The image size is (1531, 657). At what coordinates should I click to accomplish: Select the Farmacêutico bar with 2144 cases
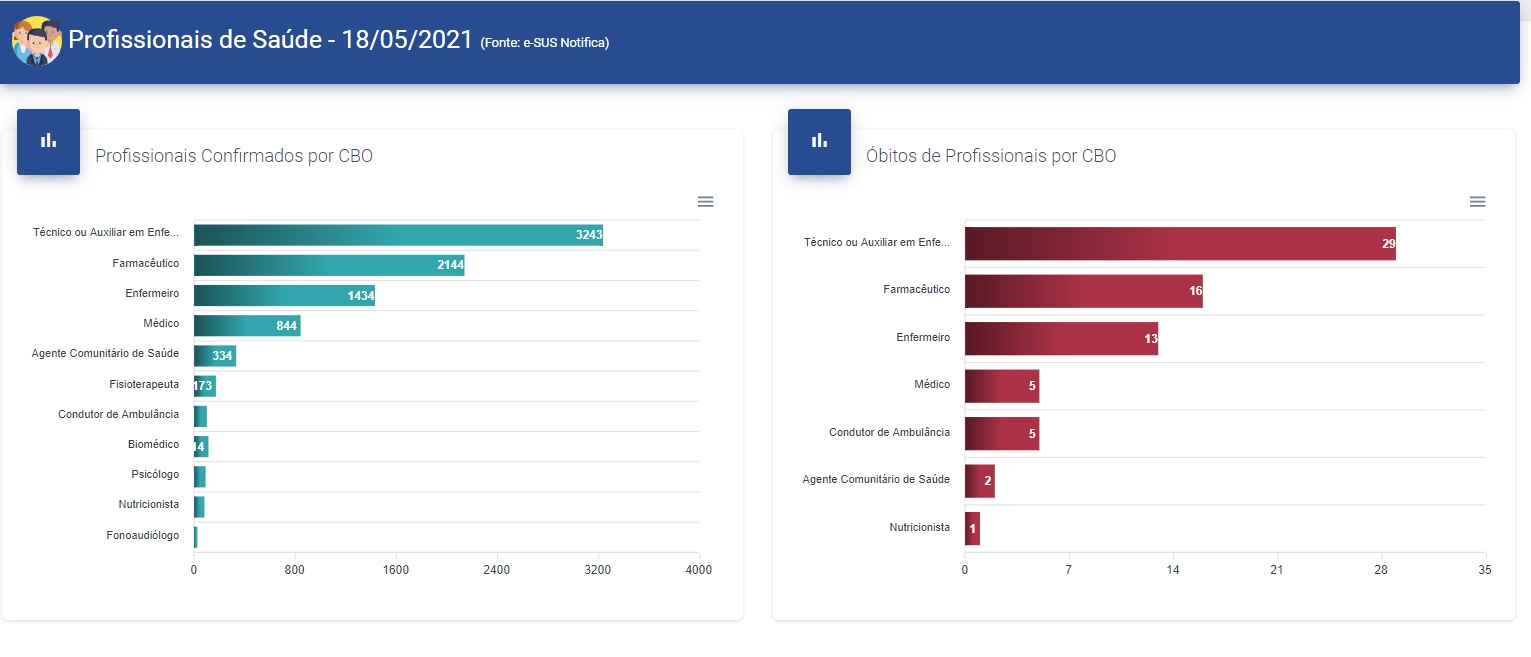[x=328, y=265]
